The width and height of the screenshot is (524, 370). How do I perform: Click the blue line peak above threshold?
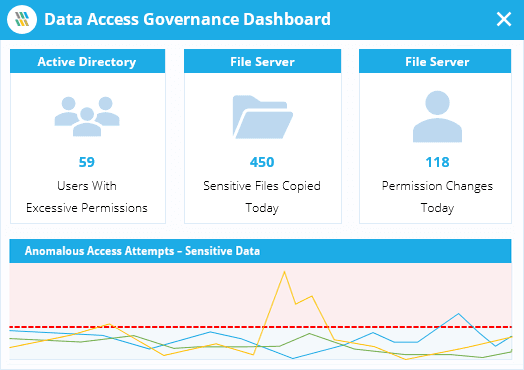(458, 314)
